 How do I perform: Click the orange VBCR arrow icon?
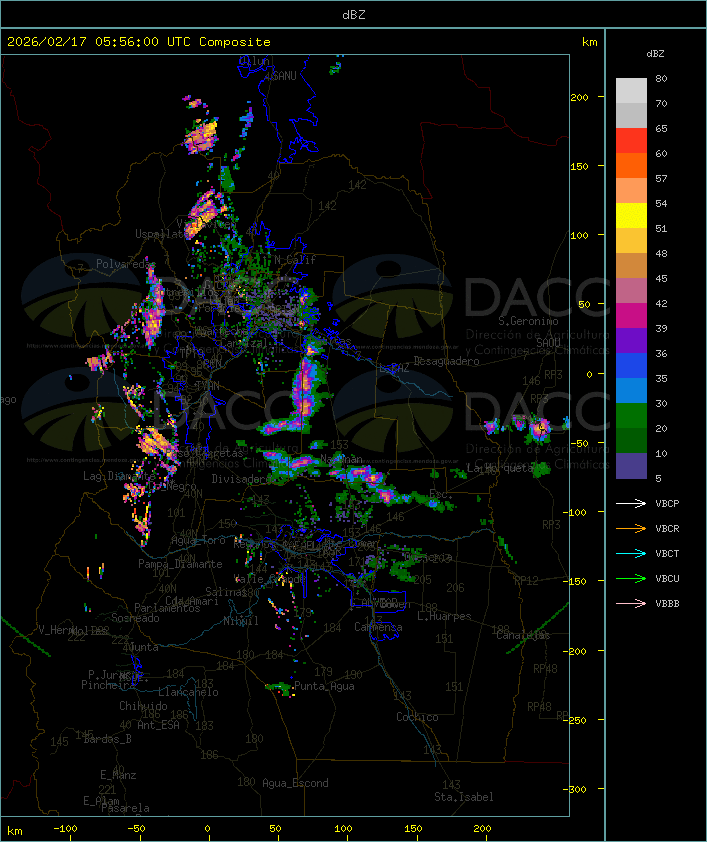631,528
